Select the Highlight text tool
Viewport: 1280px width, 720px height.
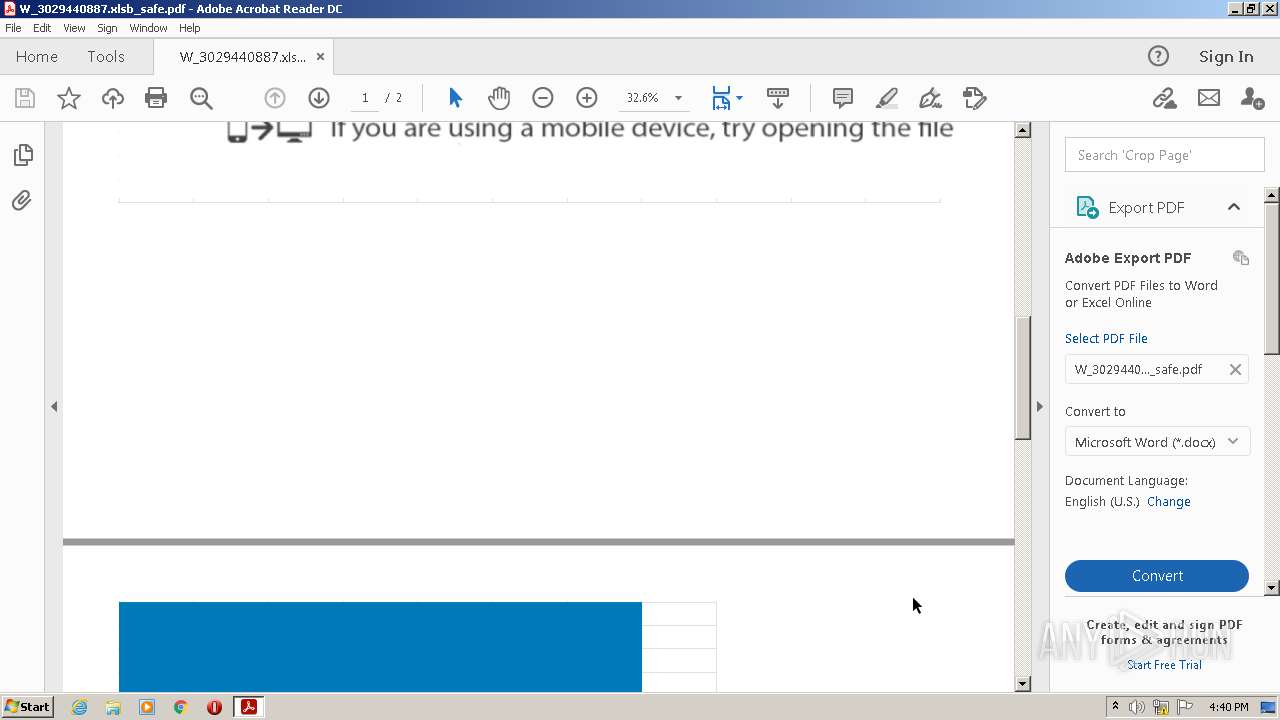click(887, 98)
